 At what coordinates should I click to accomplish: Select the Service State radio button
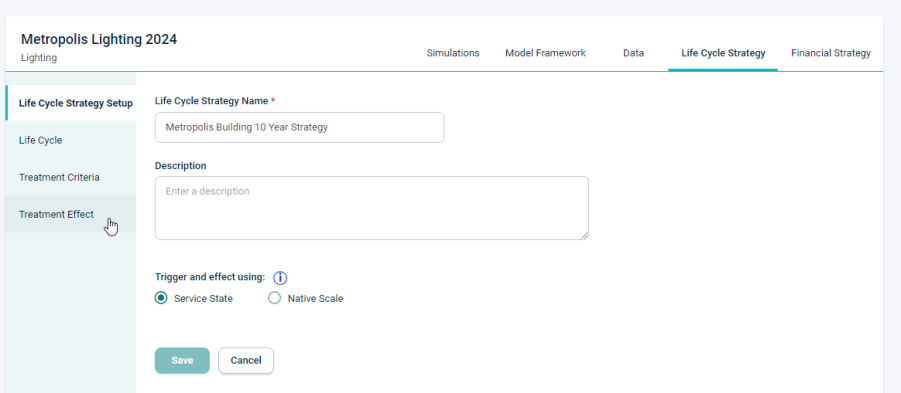tap(161, 298)
